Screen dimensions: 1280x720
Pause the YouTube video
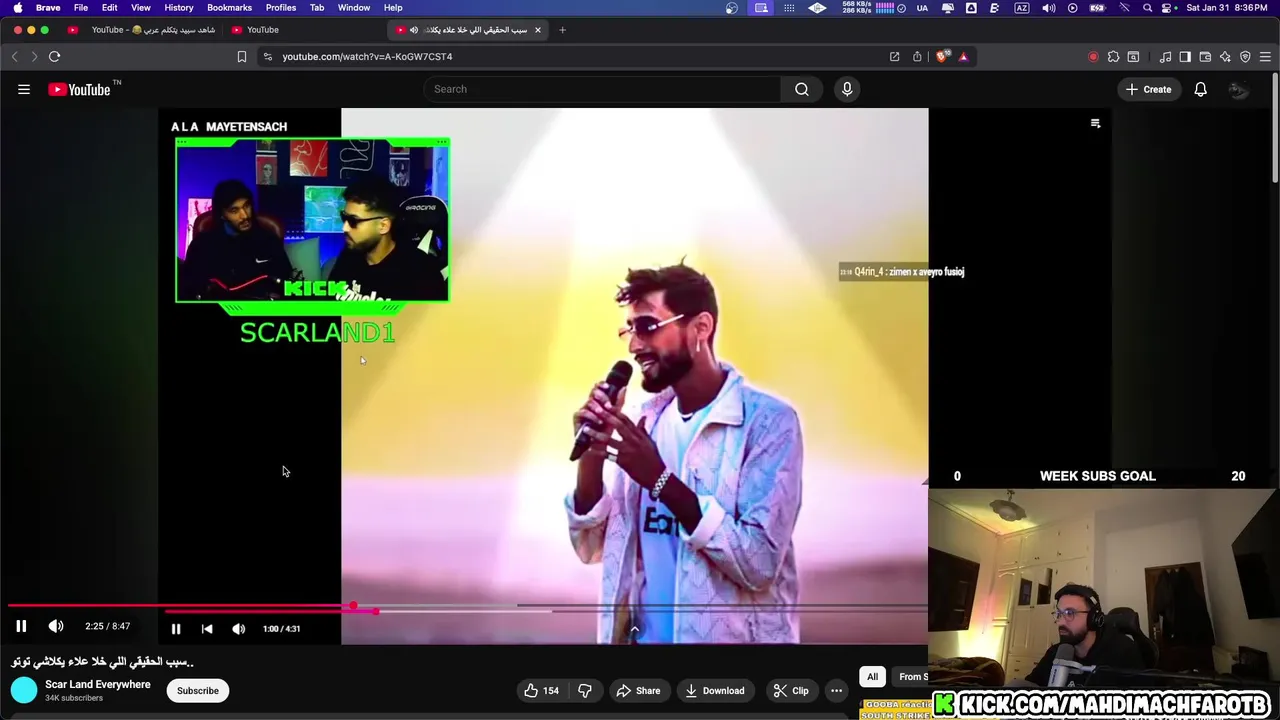pyautogui.click(x=21, y=626)
